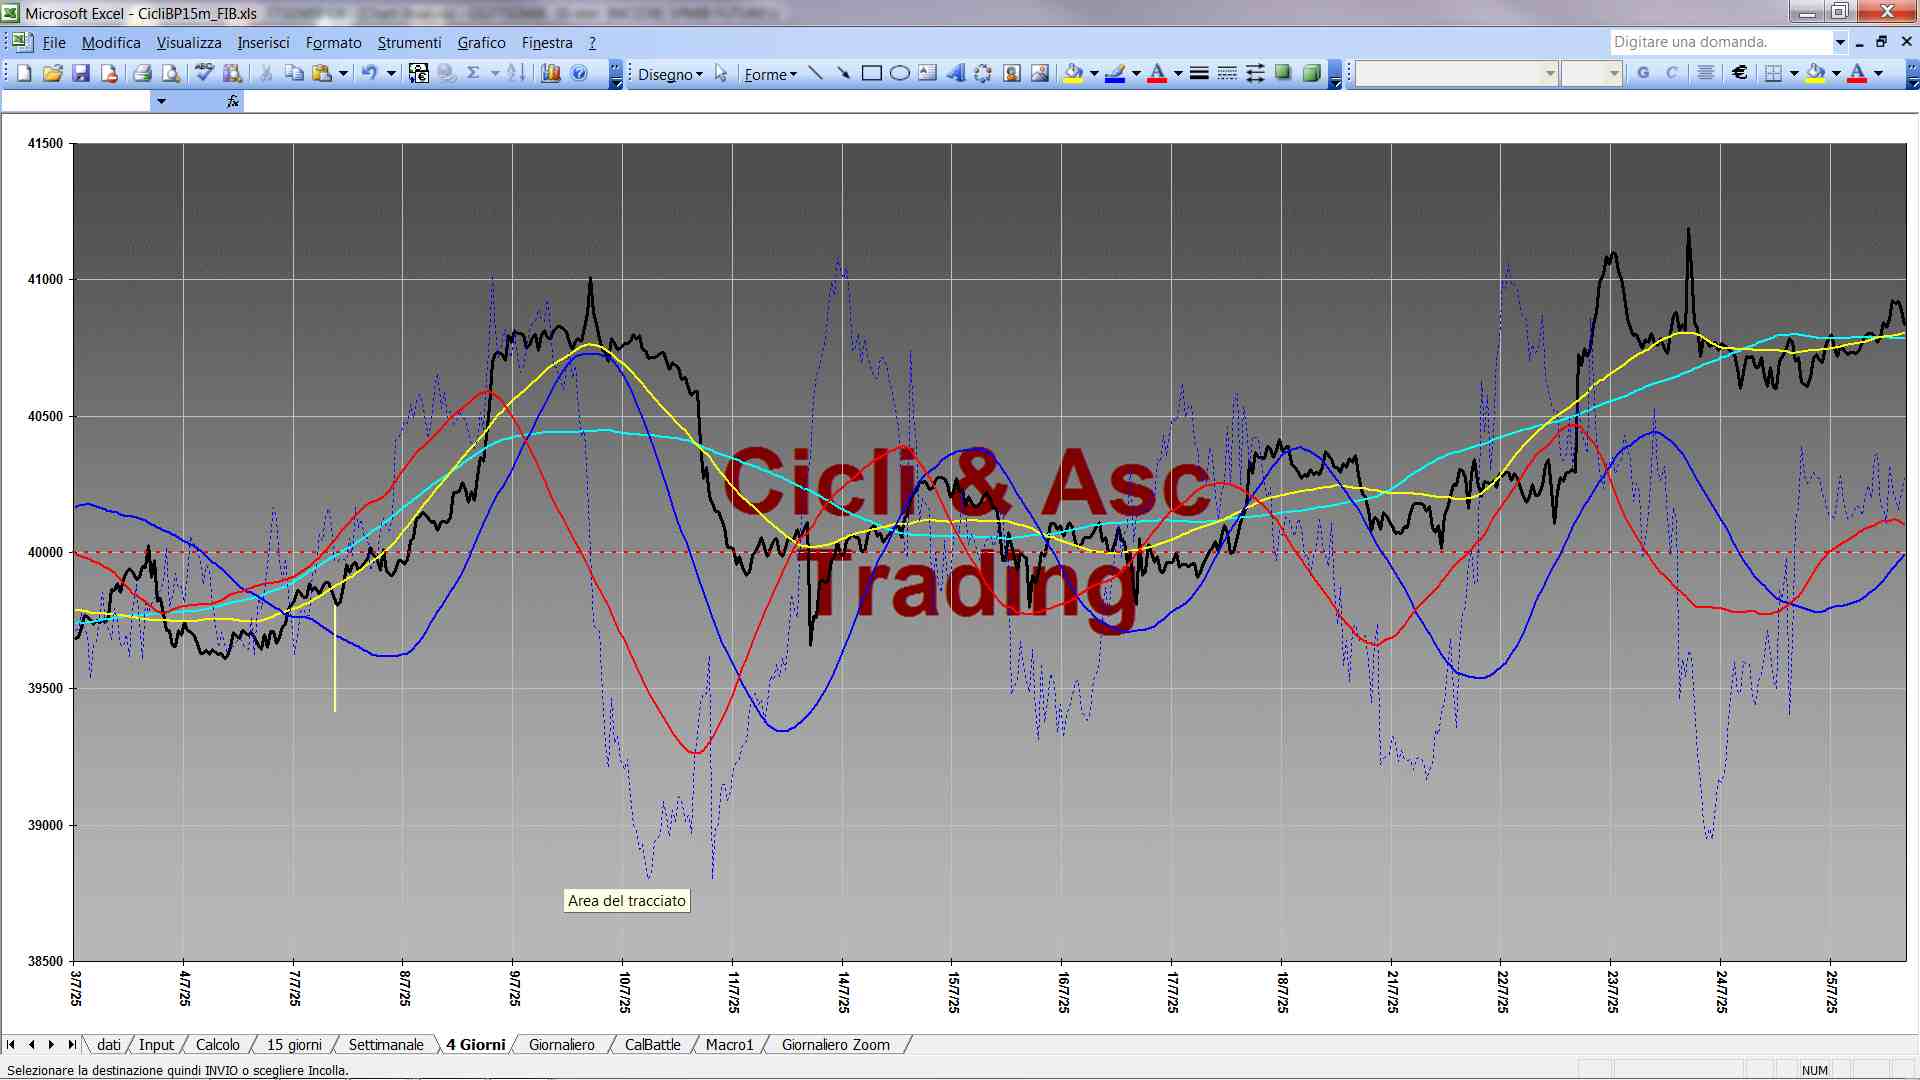
Task: Click the insert function fx button
Action: (x=233, y=101)
